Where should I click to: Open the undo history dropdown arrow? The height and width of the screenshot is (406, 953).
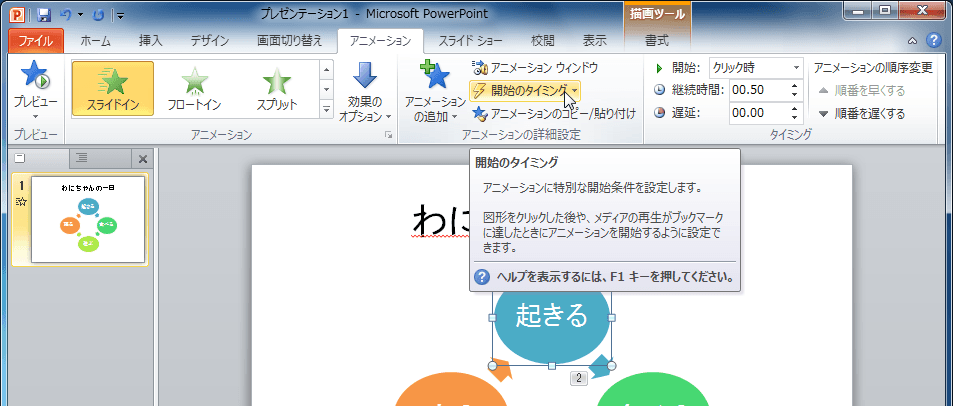point(80,15)
